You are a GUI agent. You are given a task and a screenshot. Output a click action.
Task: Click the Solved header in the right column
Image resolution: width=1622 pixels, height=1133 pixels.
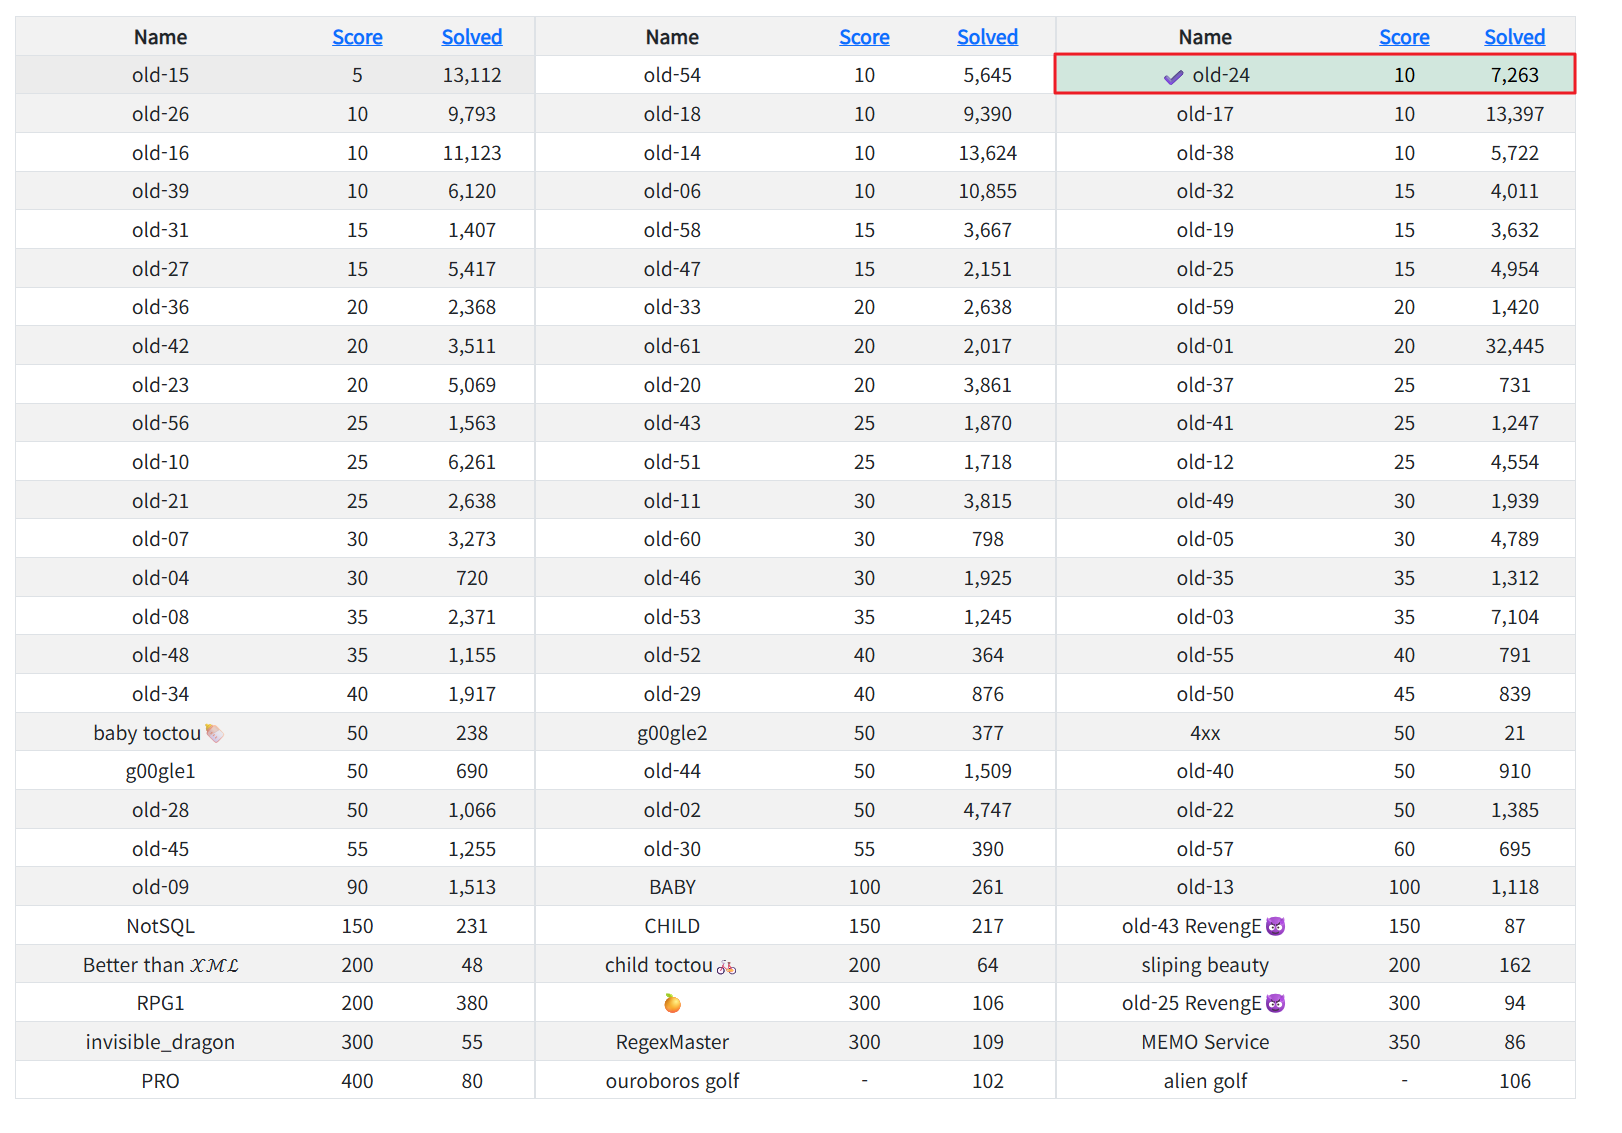pyautogui.click(x=1514, y=37)
